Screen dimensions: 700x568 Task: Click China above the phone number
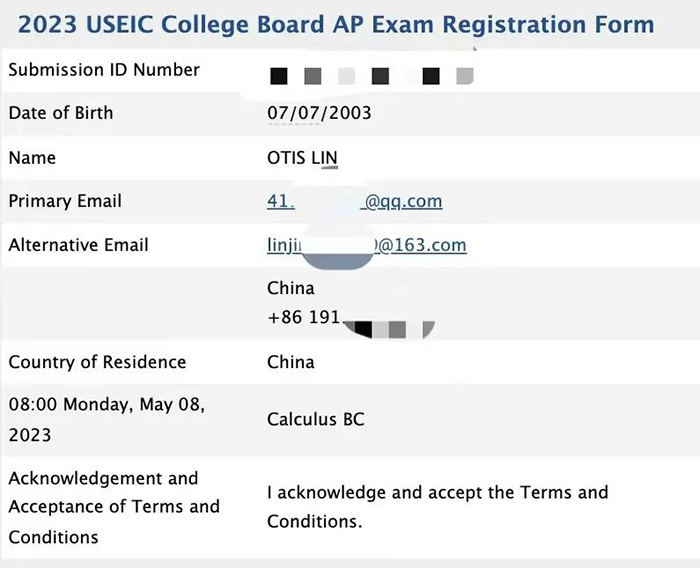pos(291,288)
